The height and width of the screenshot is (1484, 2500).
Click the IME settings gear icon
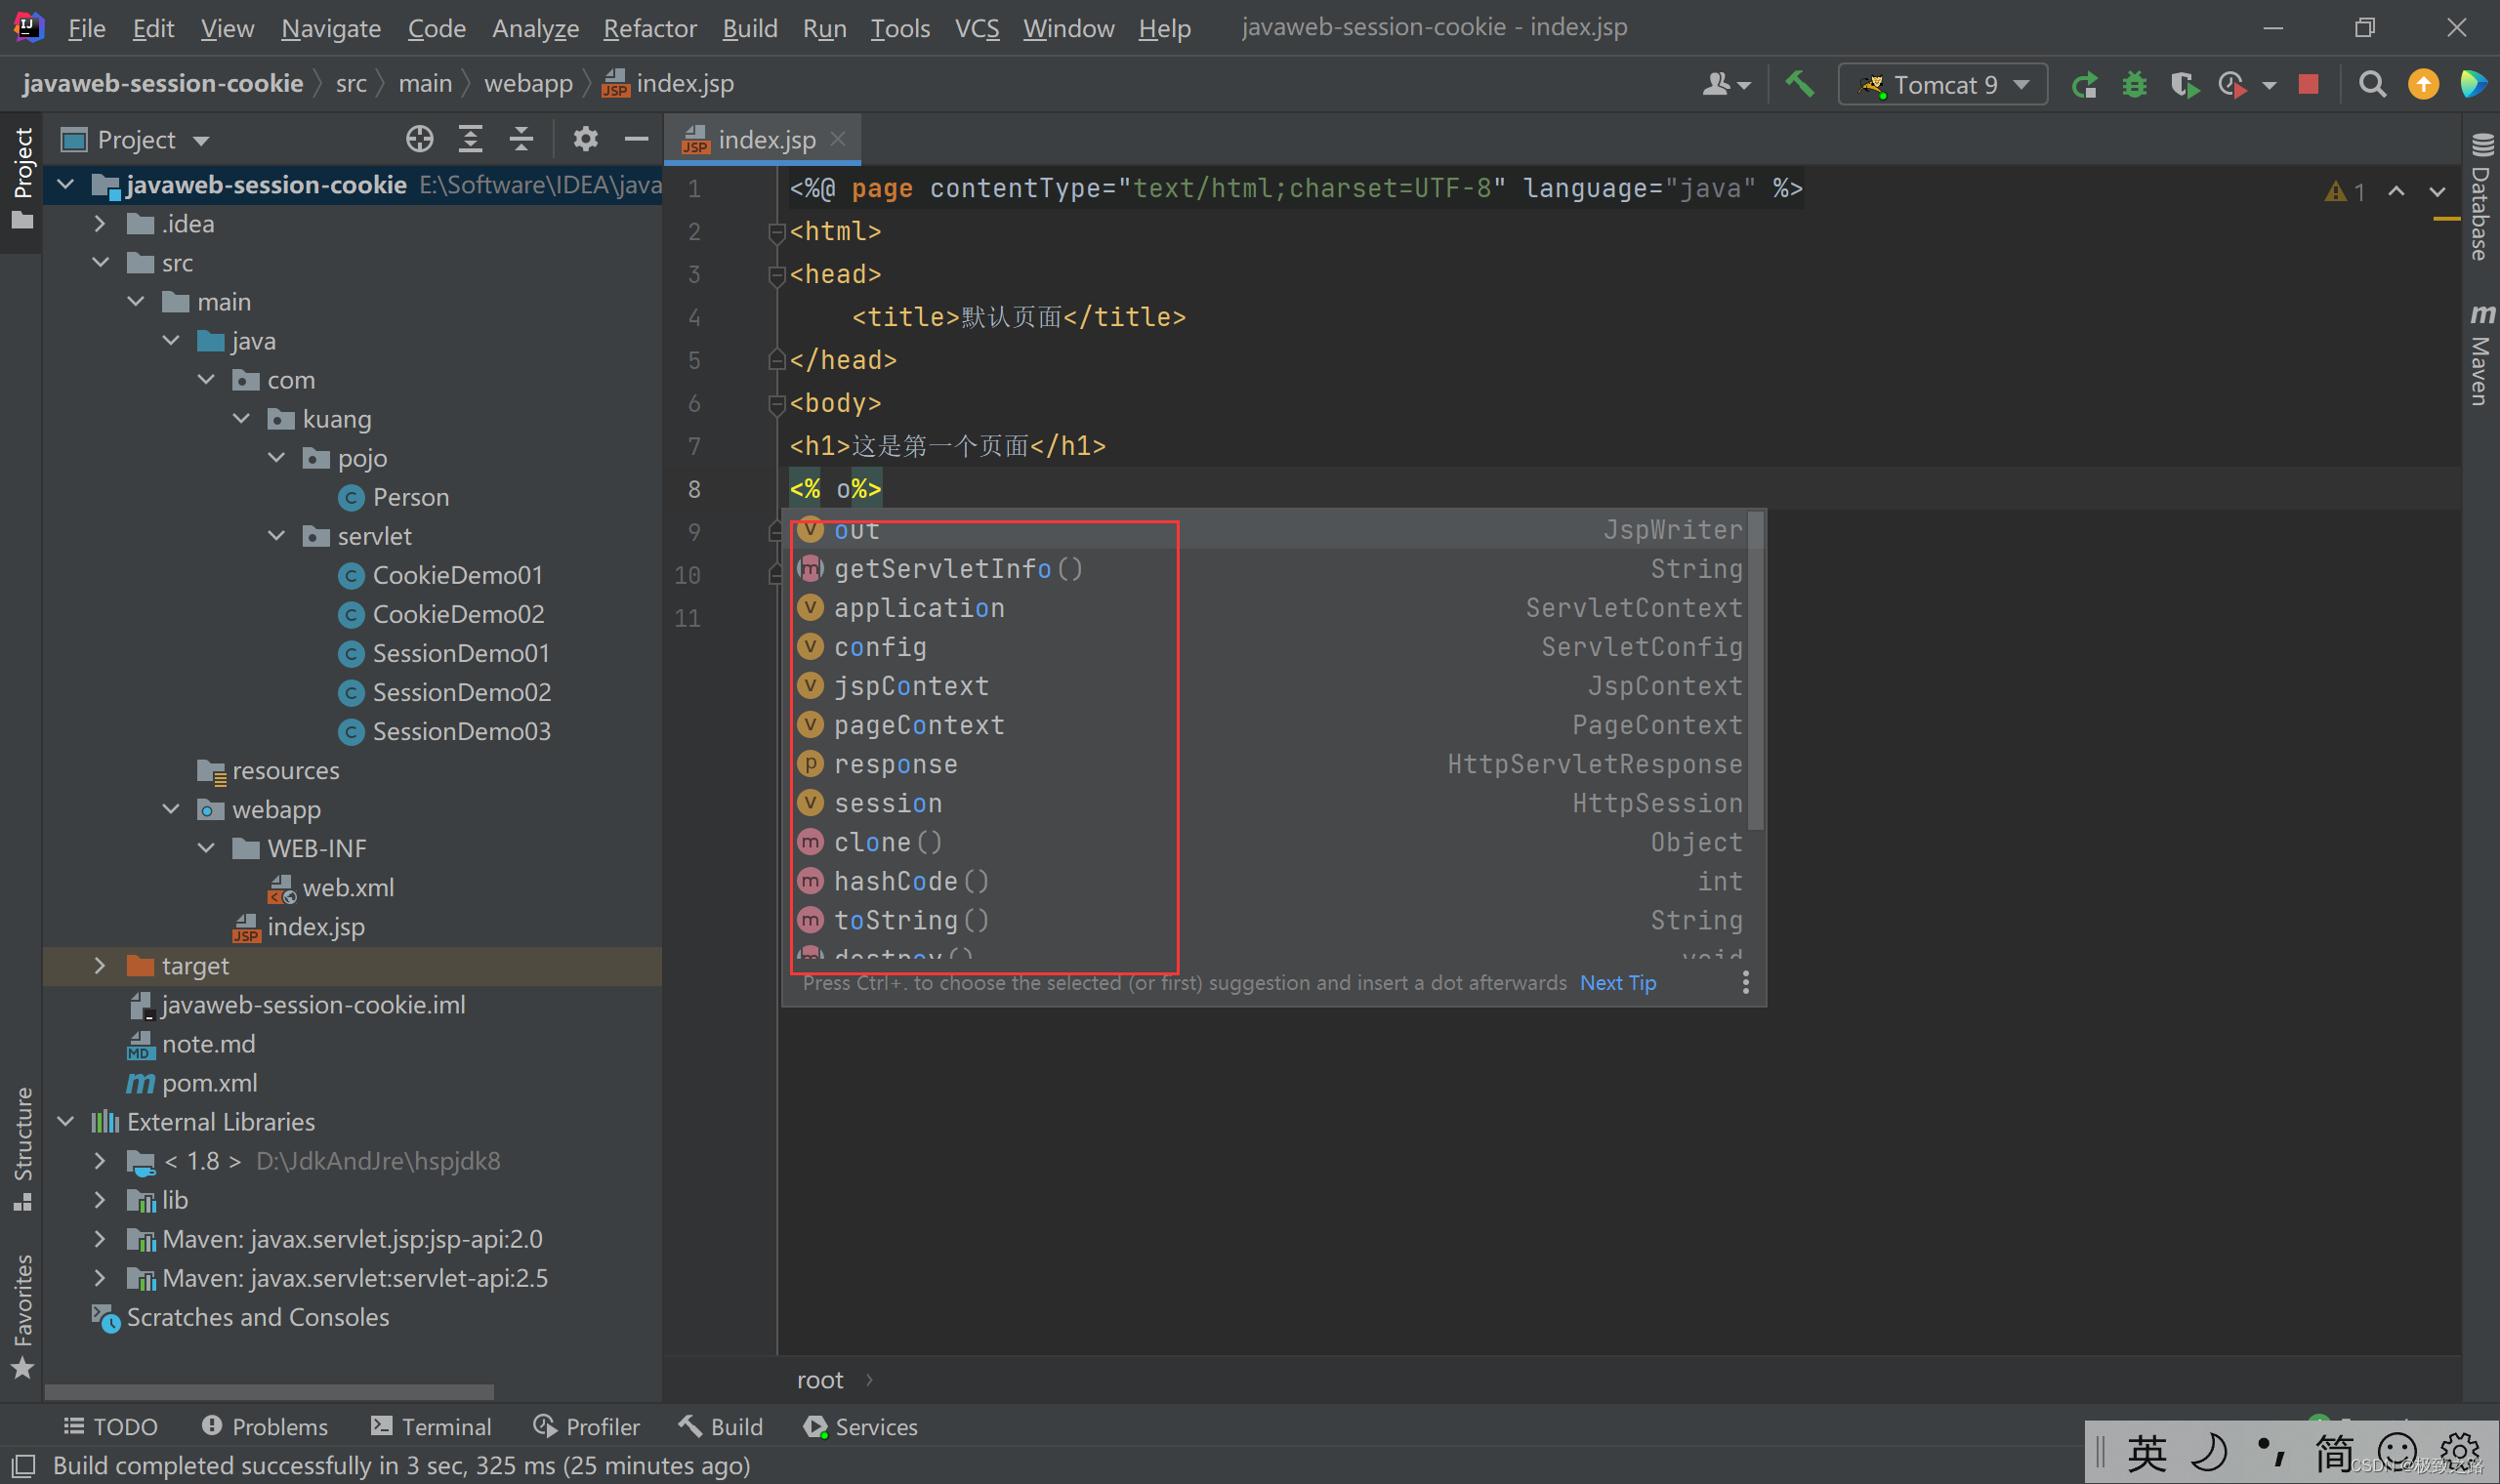[2459, 1451]
